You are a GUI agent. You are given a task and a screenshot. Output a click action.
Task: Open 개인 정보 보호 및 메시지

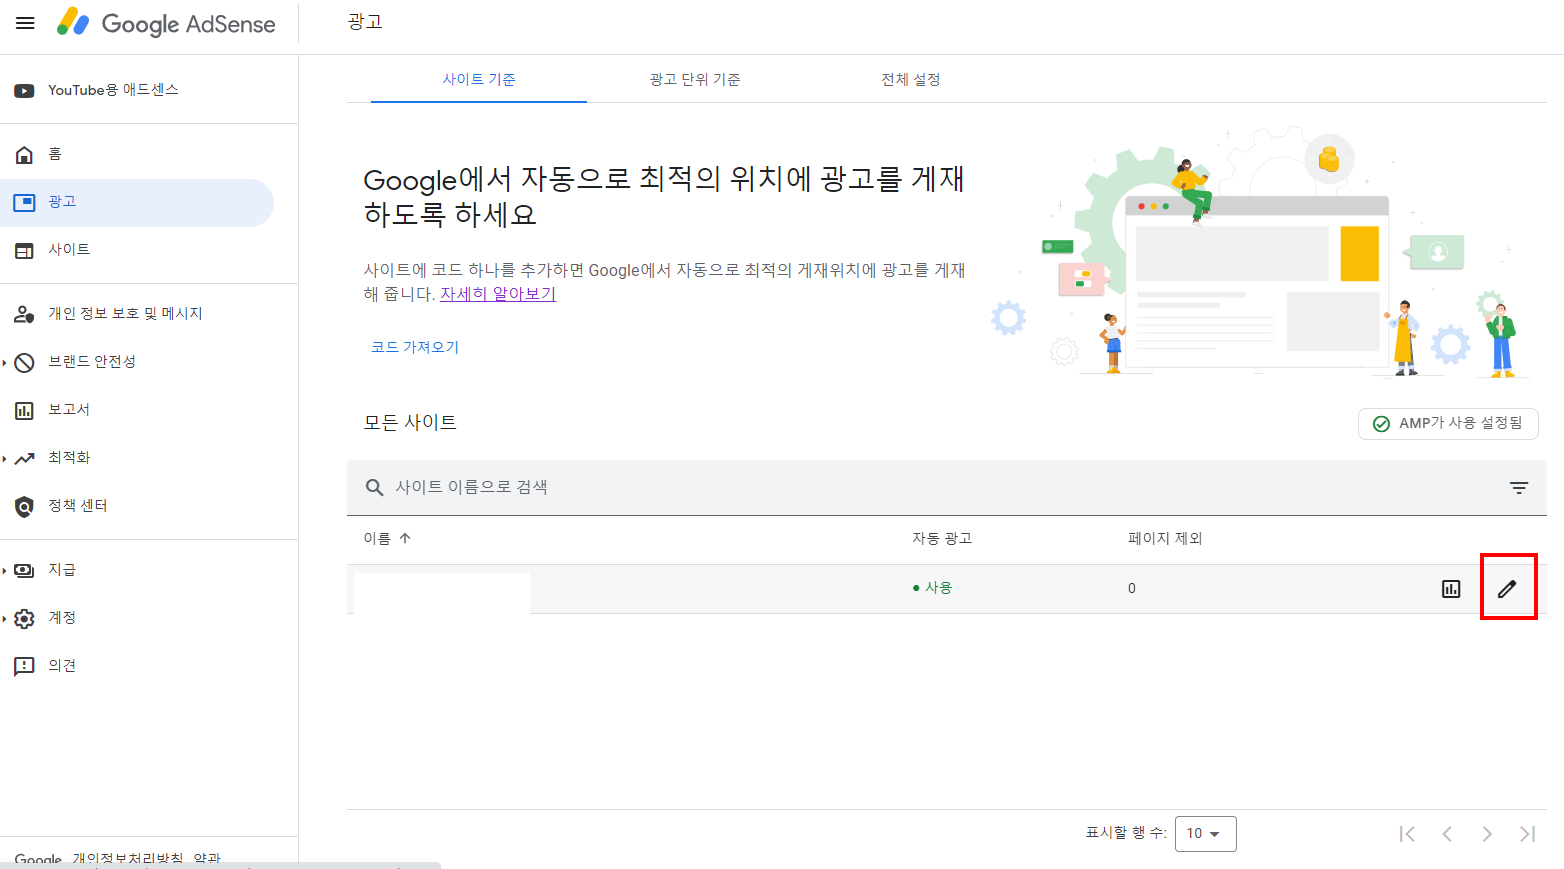[x=125, y=314]
